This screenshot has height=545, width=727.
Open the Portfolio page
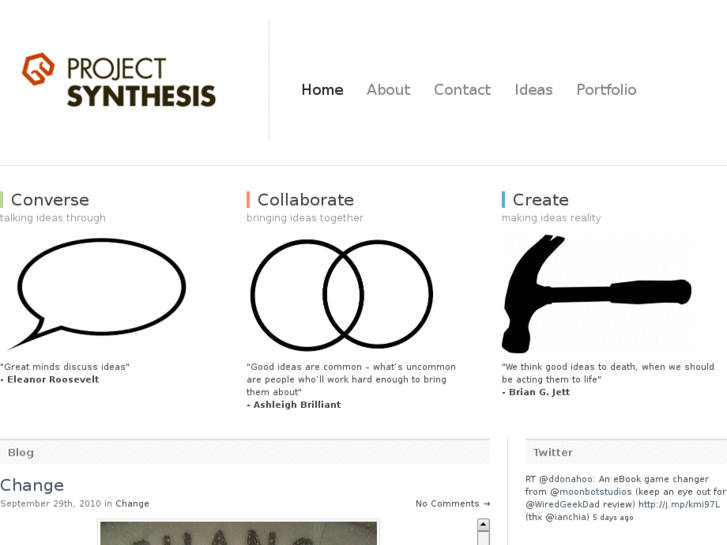[606, 90]
